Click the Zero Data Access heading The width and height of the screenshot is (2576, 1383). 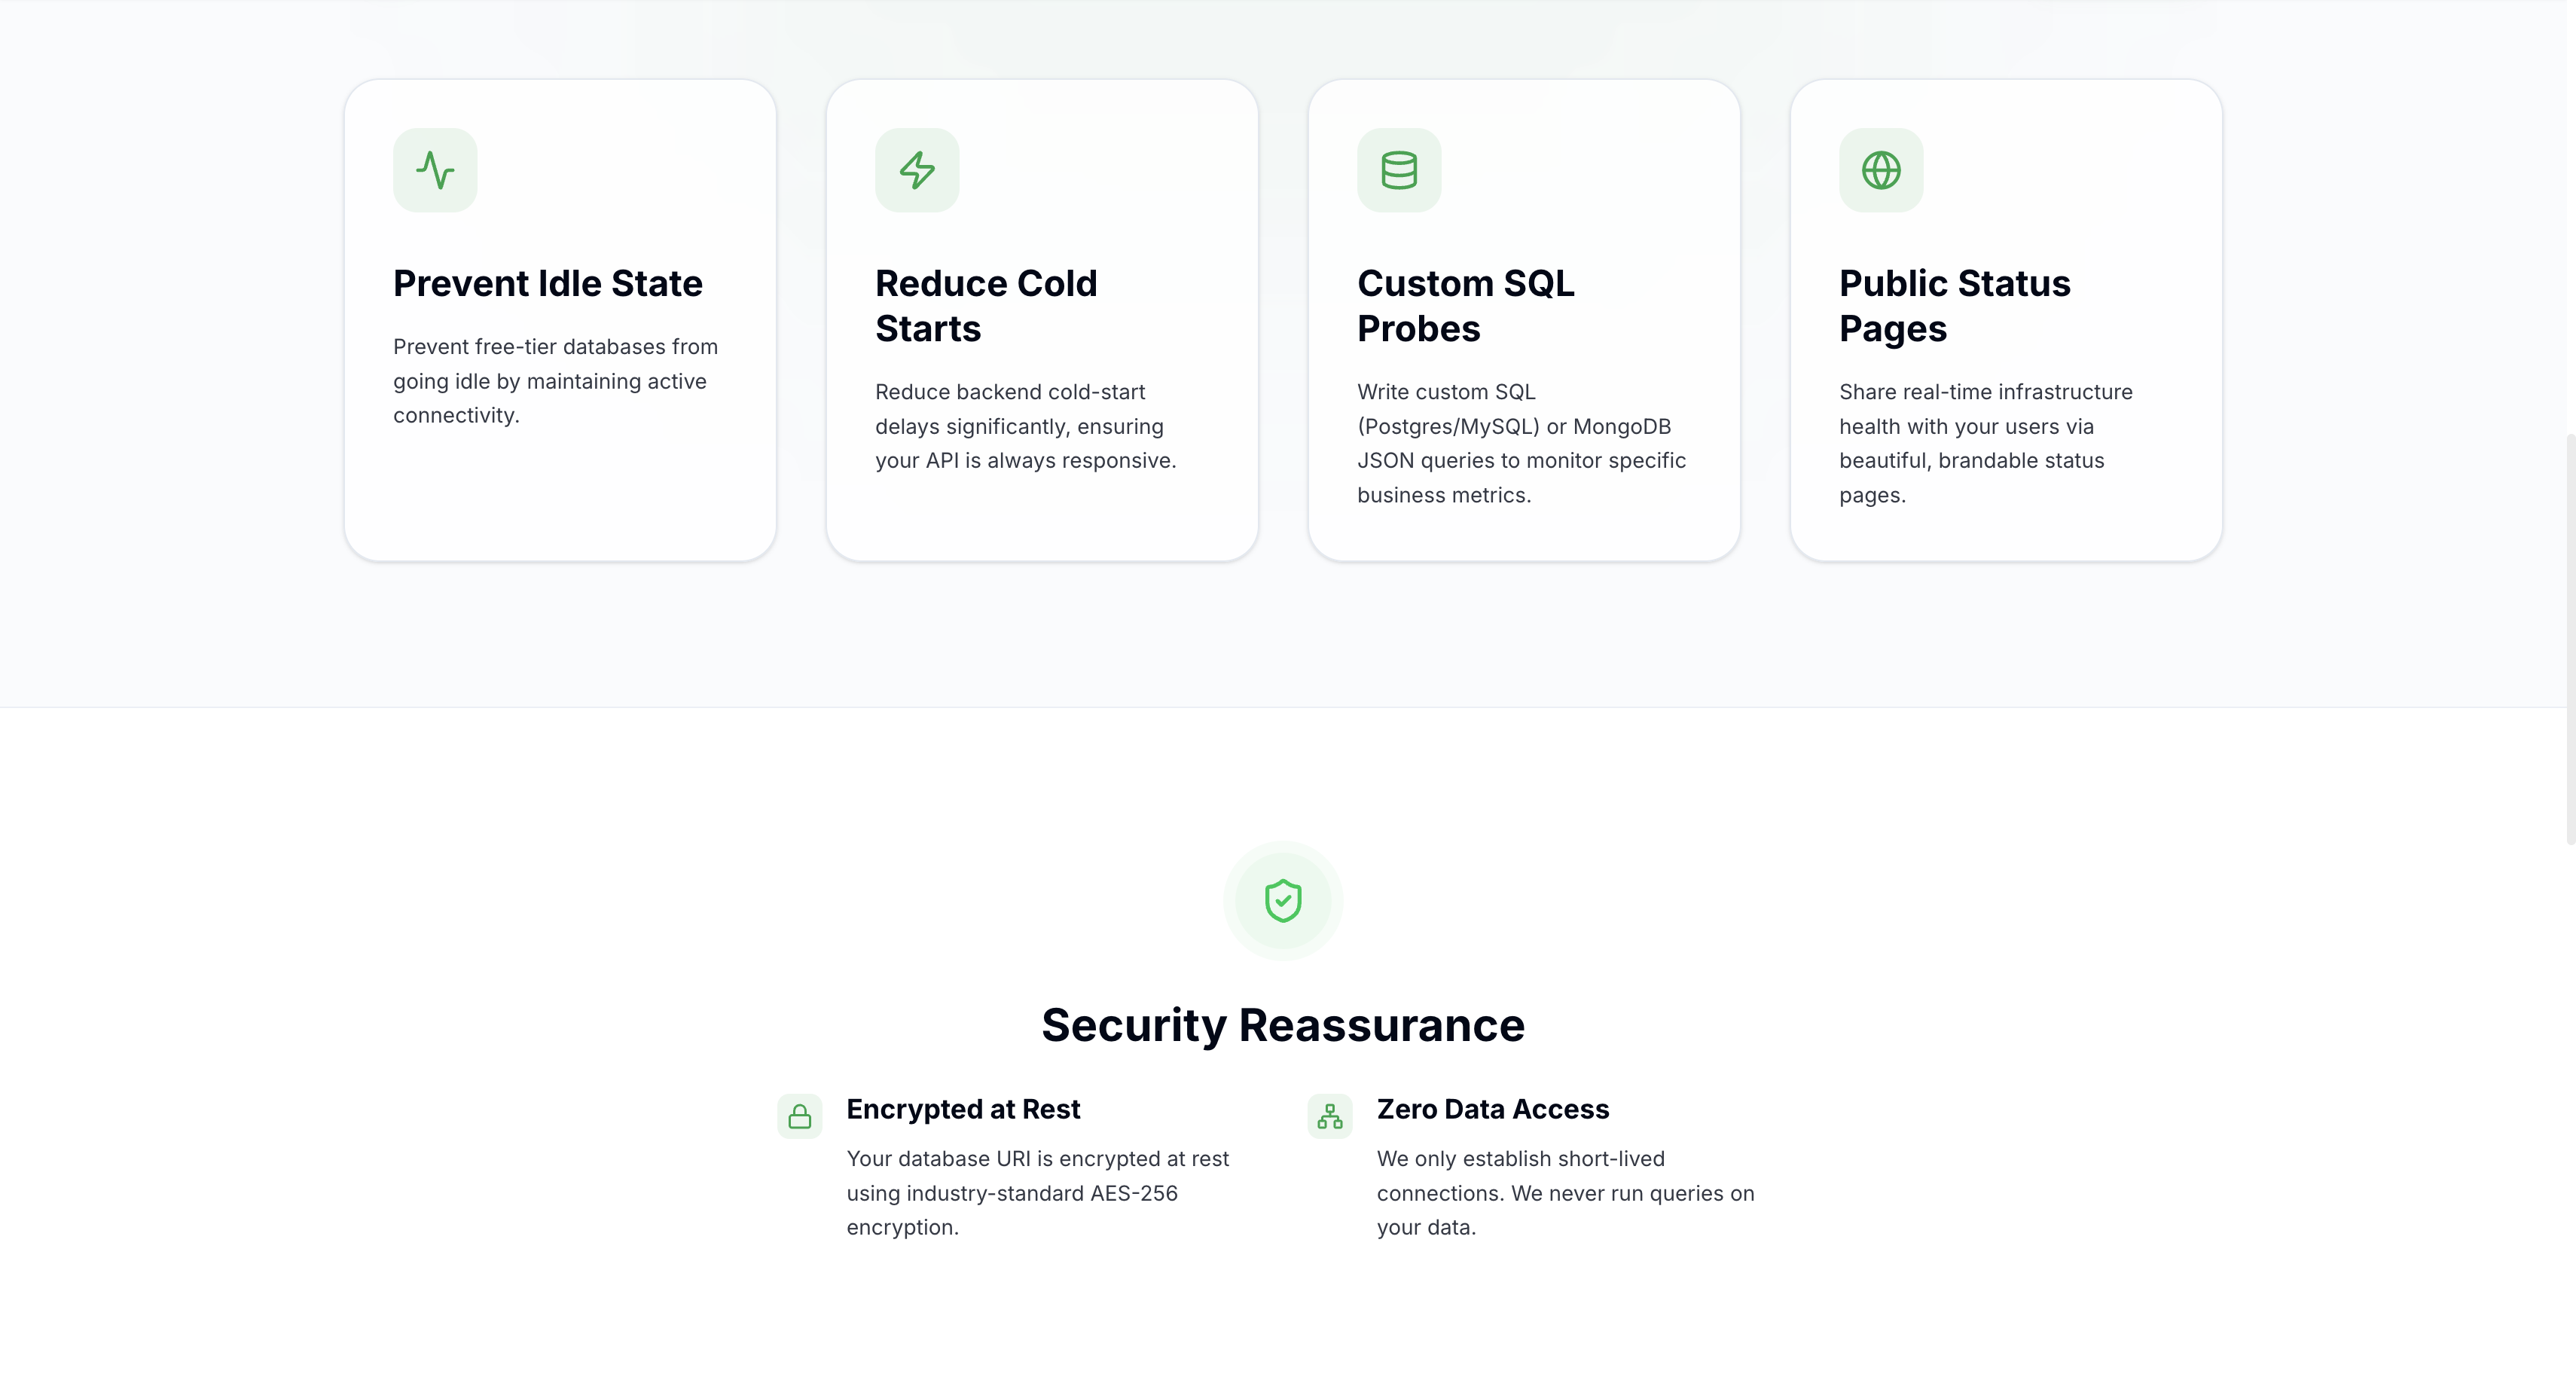1493,1110
